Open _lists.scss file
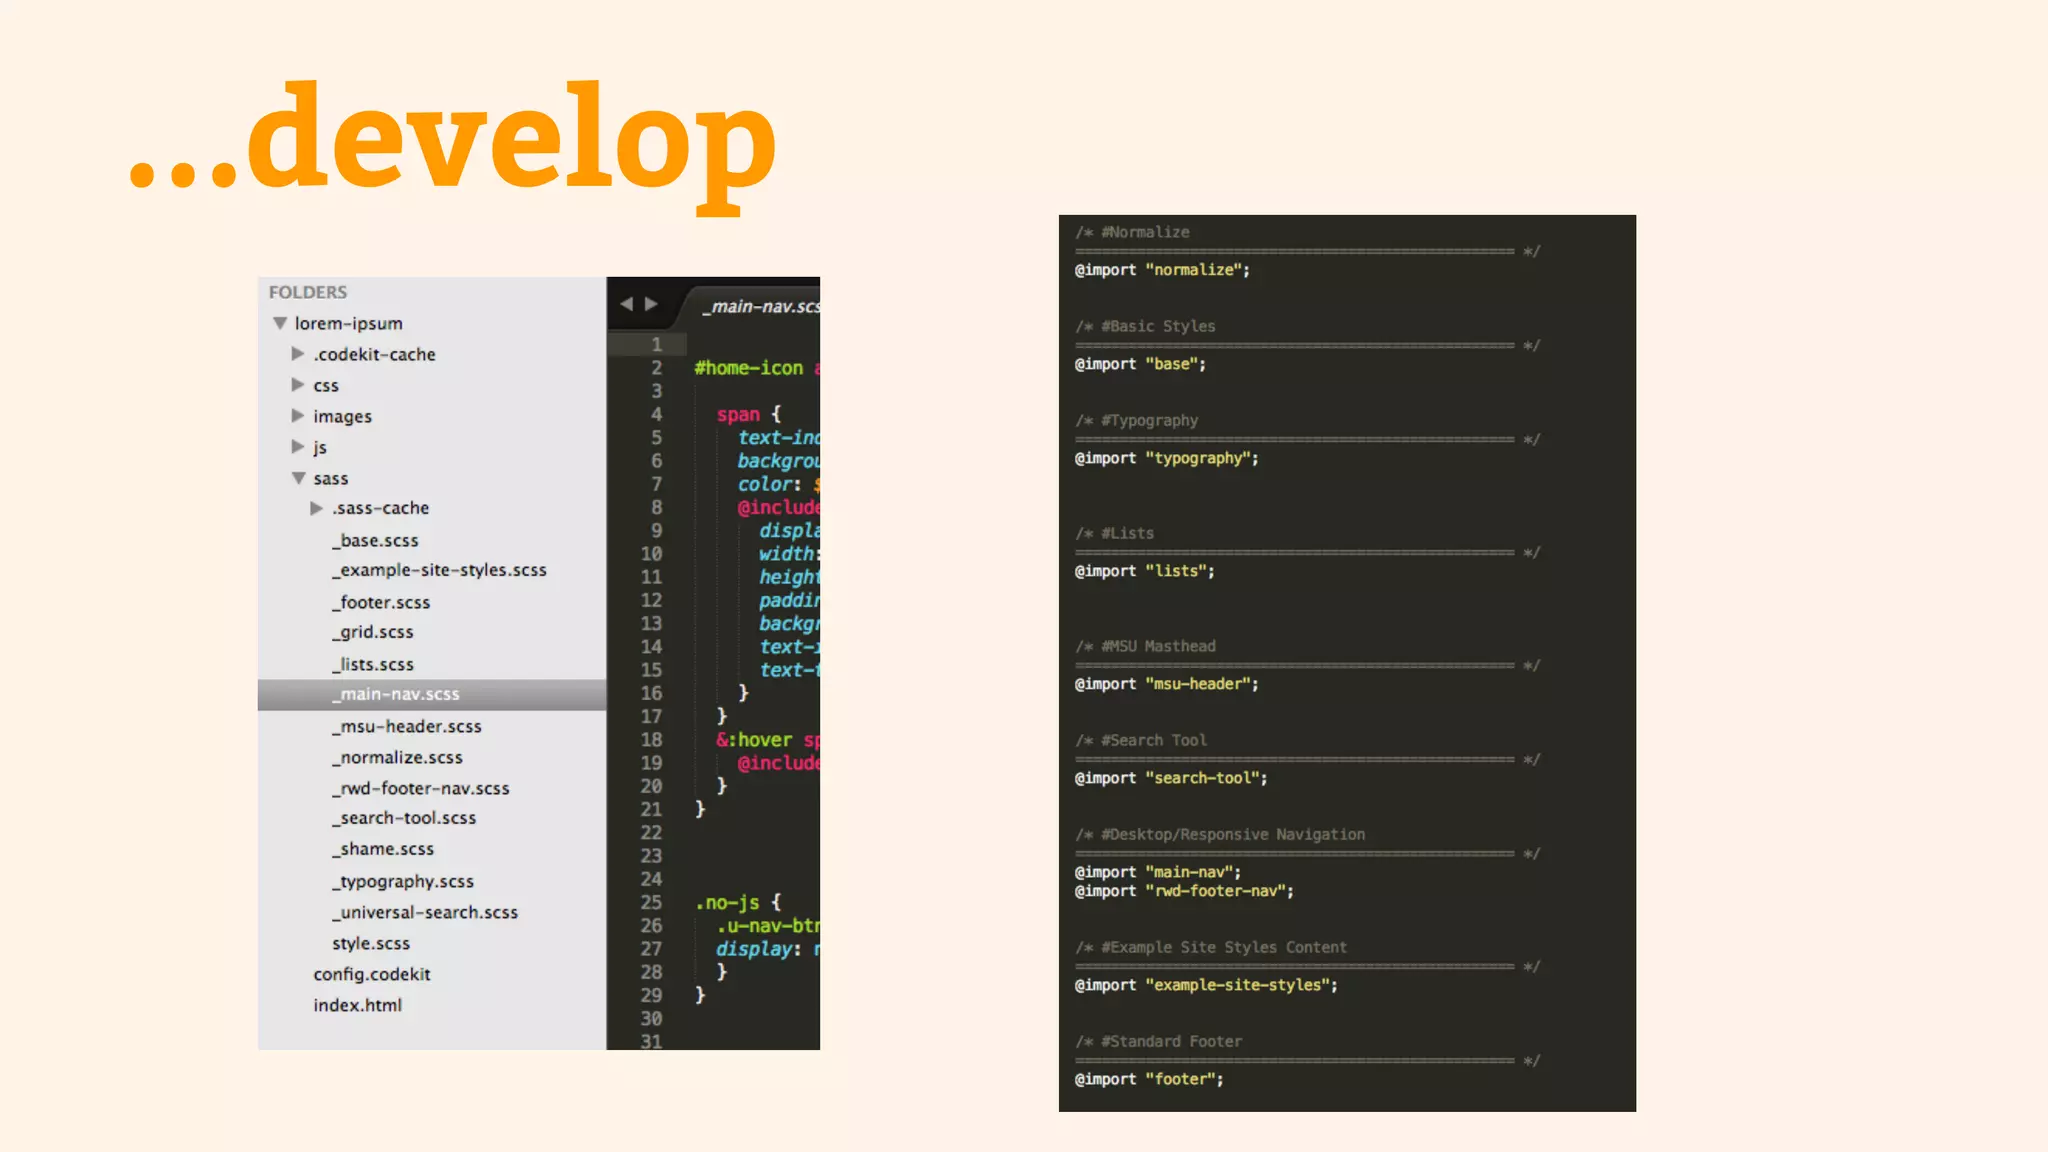Screen dimensions: 2048x1152 [372, 664]
